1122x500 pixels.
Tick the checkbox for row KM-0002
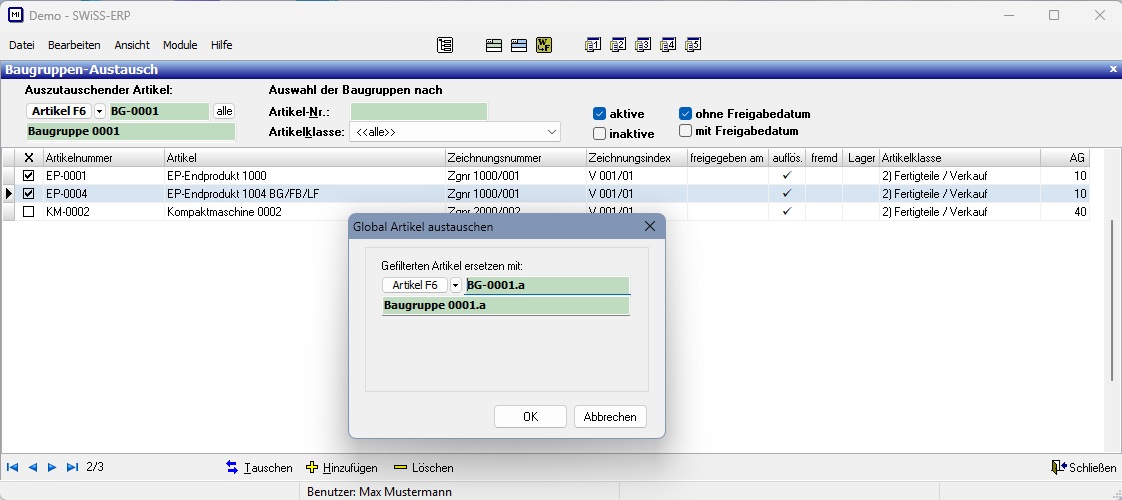28,212
